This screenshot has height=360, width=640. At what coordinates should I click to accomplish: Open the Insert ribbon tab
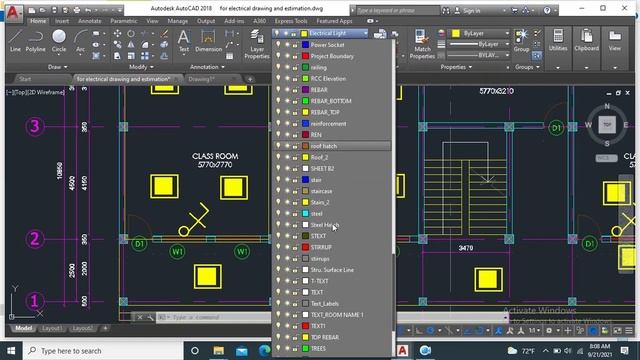[62, 21]
